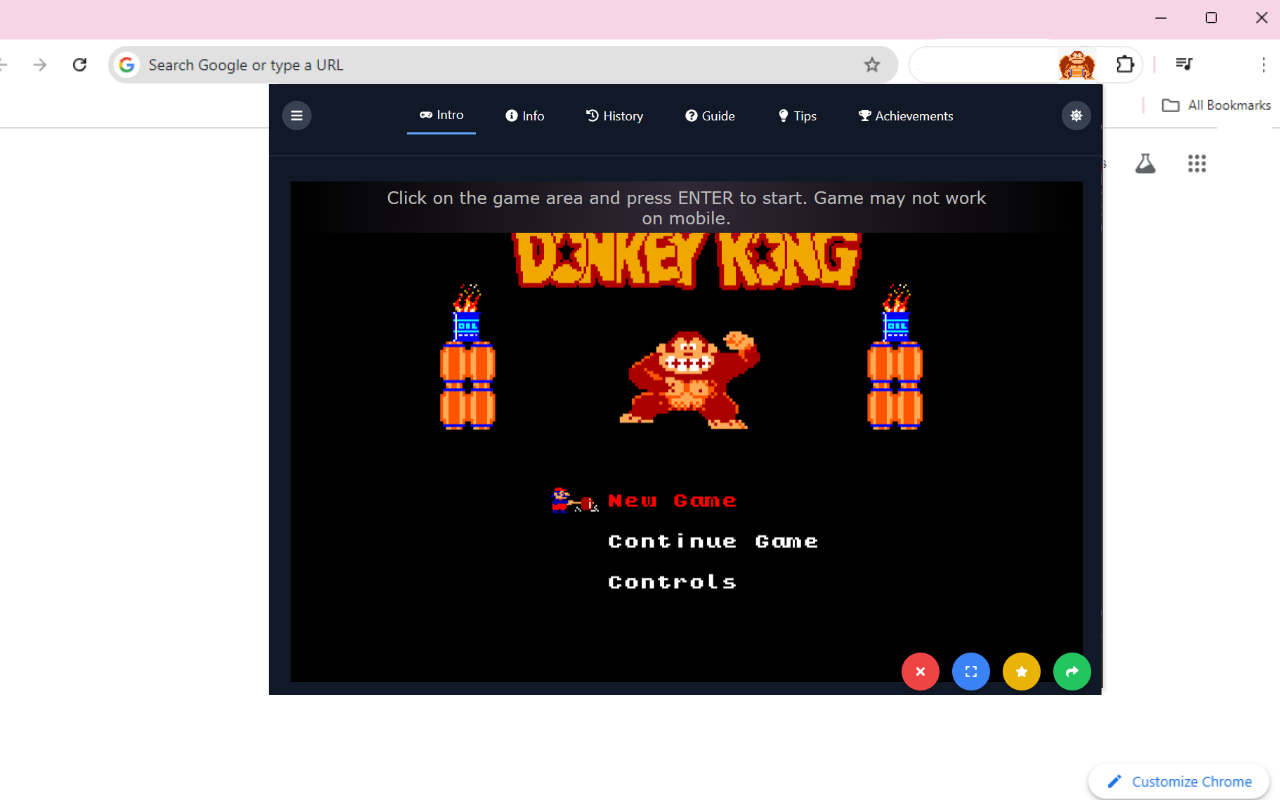Open the hamburger menu on the game overlay
1280x800 pixels.
(296, 115)
